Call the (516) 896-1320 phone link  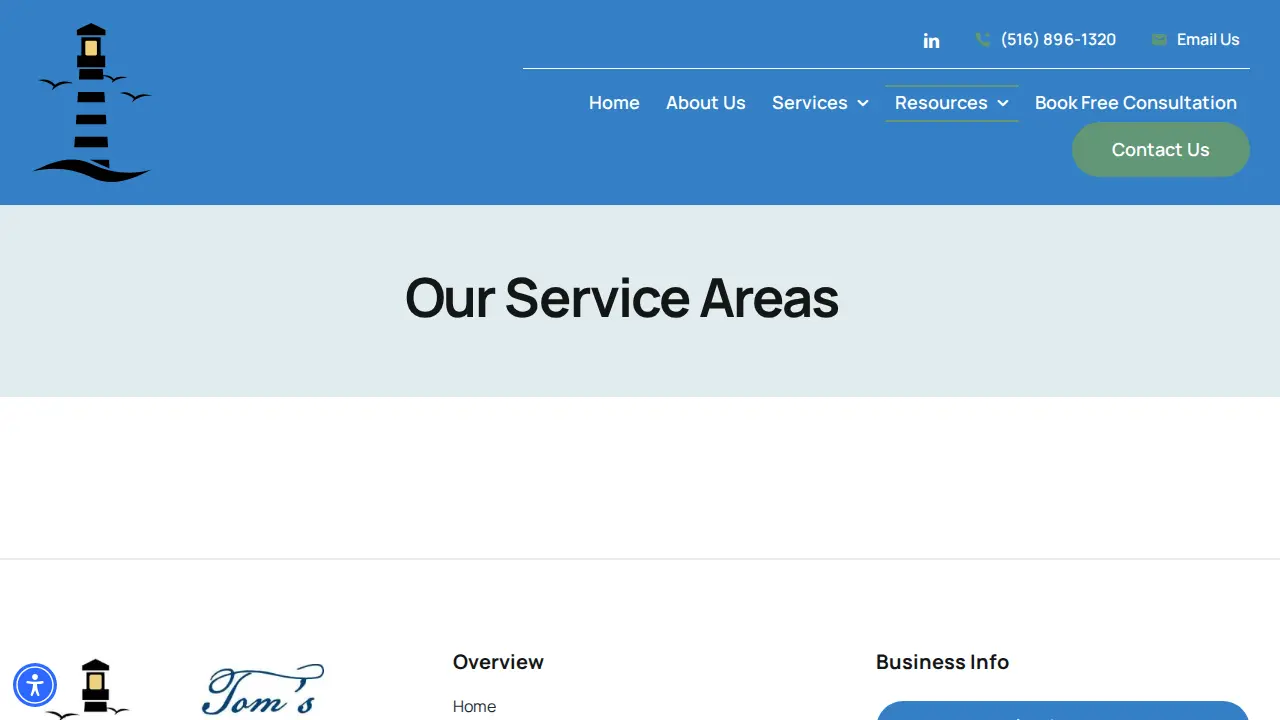coord(1058,40)
